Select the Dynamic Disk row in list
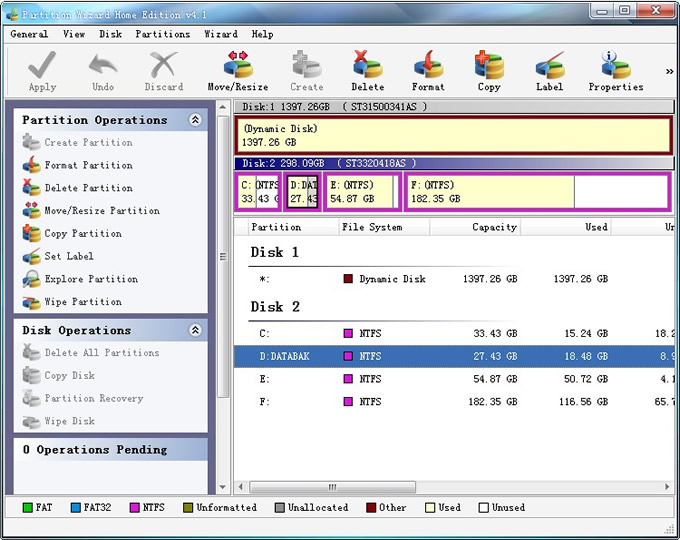The image size is (680, 540). tap(454, 279)
